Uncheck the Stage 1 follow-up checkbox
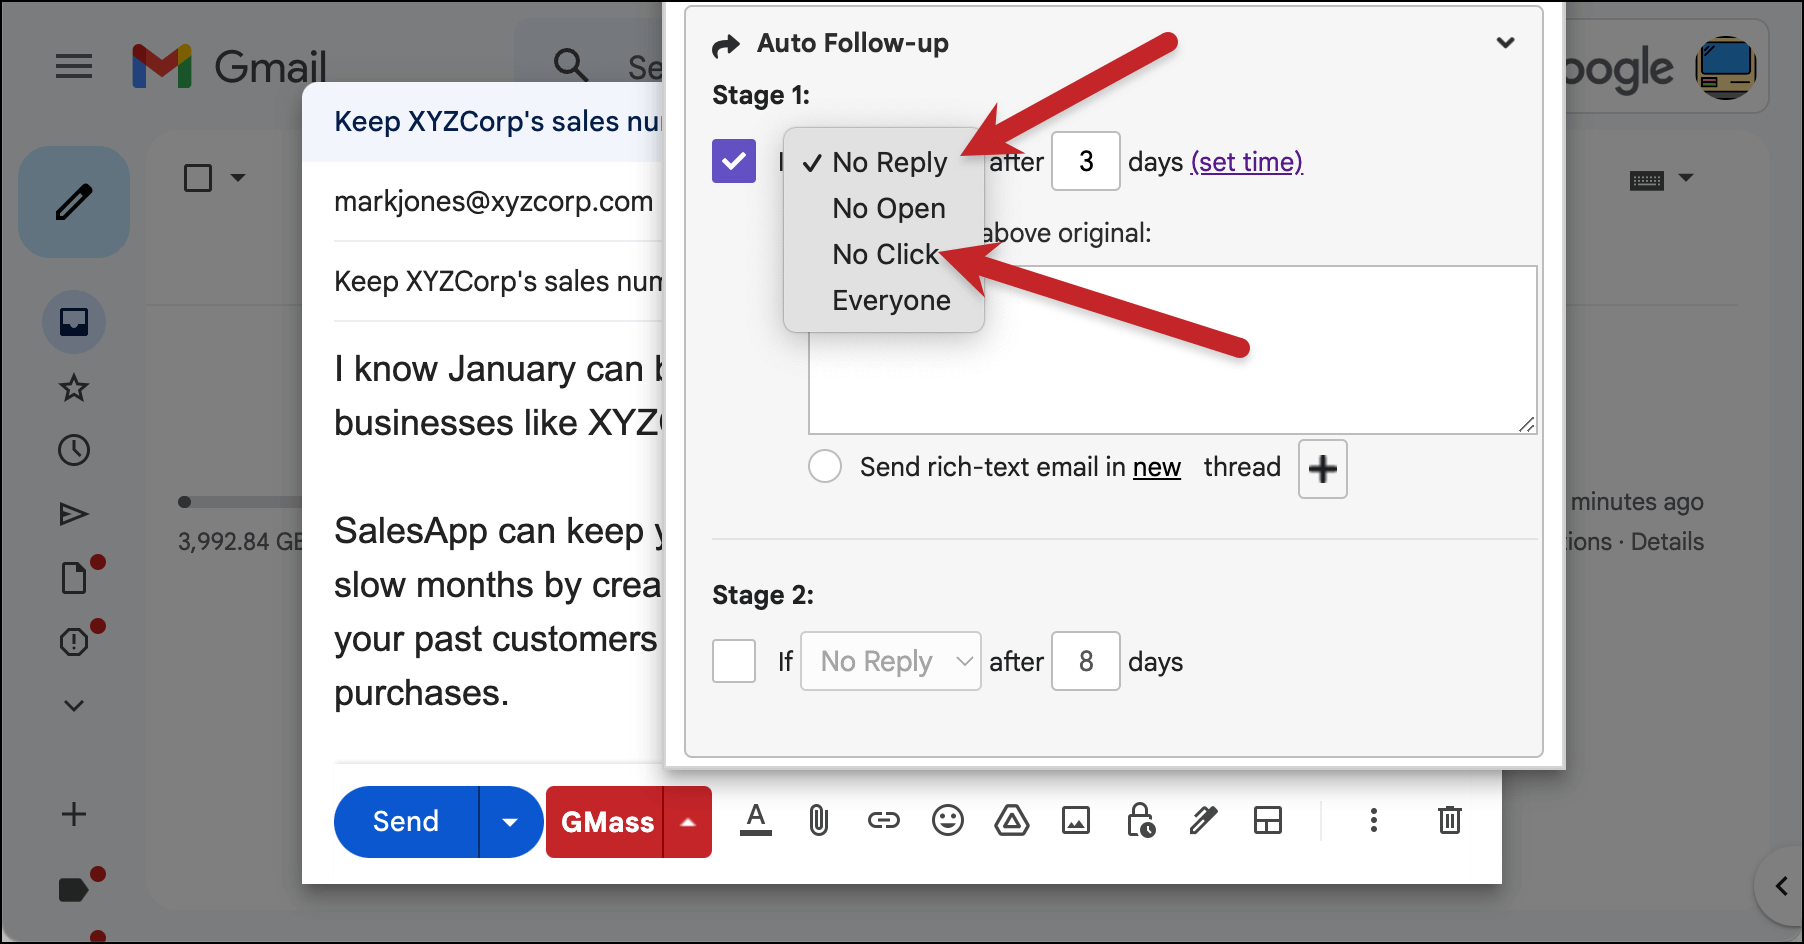Viewport: 1804px width, 944px height. point(734,161)
